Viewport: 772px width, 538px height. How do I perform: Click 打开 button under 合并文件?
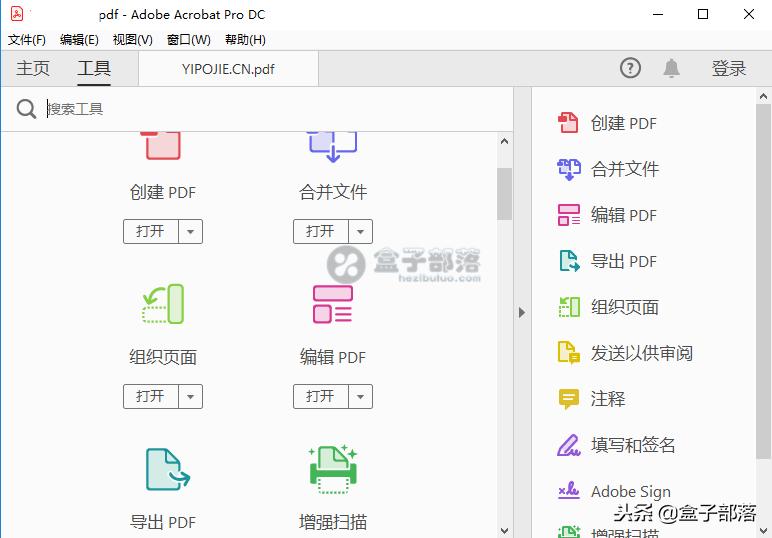[x=321, y=231]
